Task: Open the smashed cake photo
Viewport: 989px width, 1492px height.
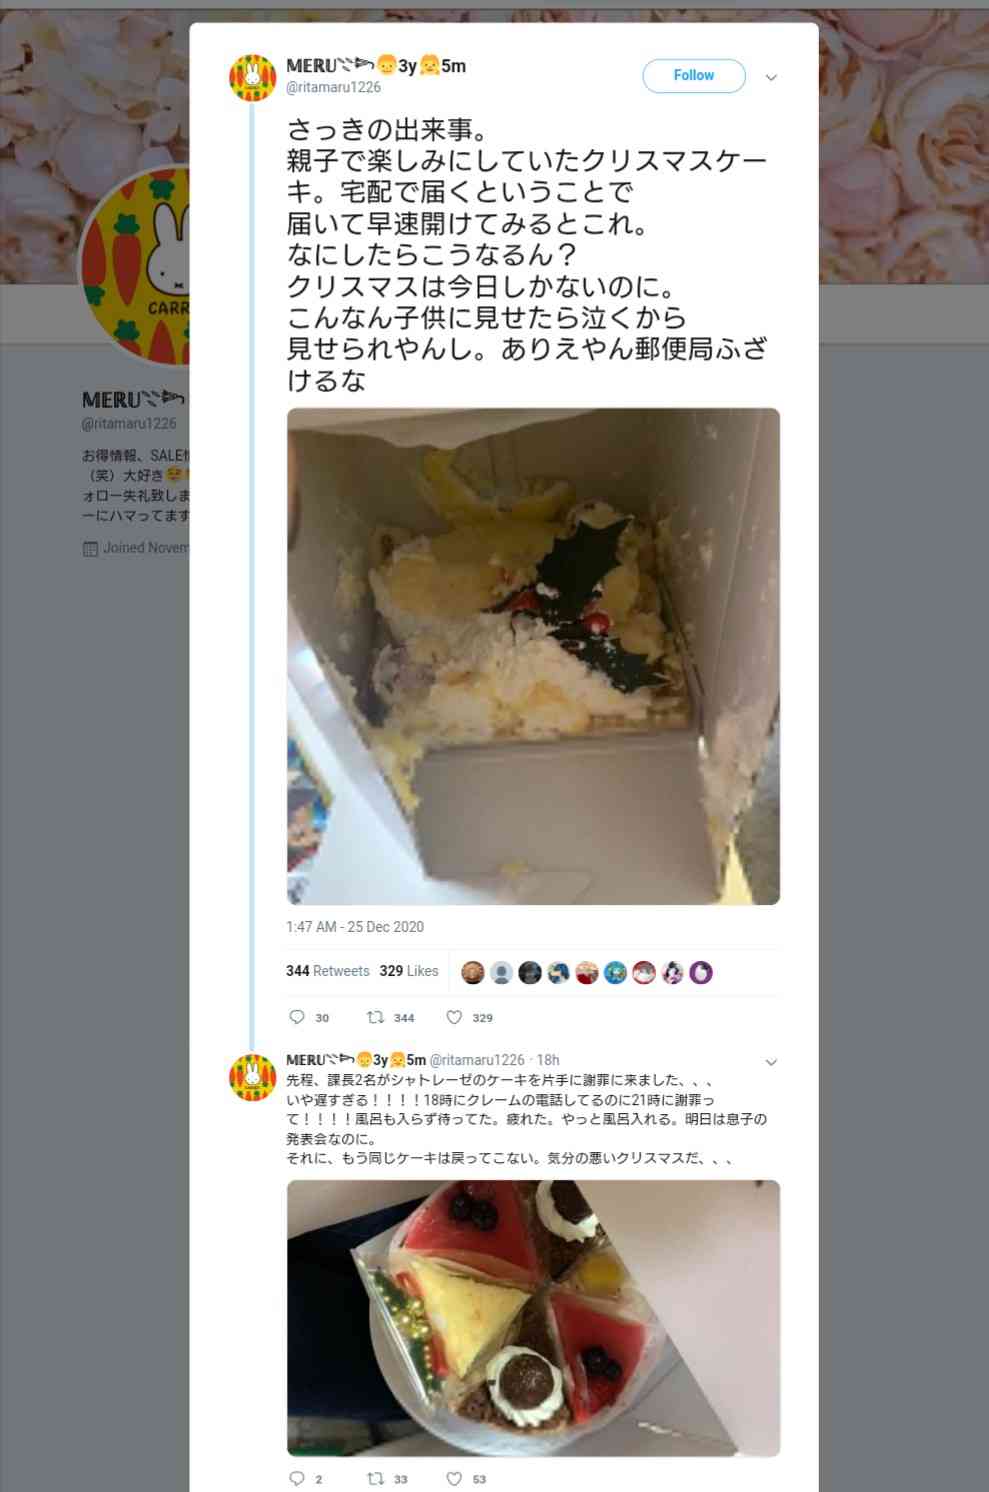Action: click(533, 656)
